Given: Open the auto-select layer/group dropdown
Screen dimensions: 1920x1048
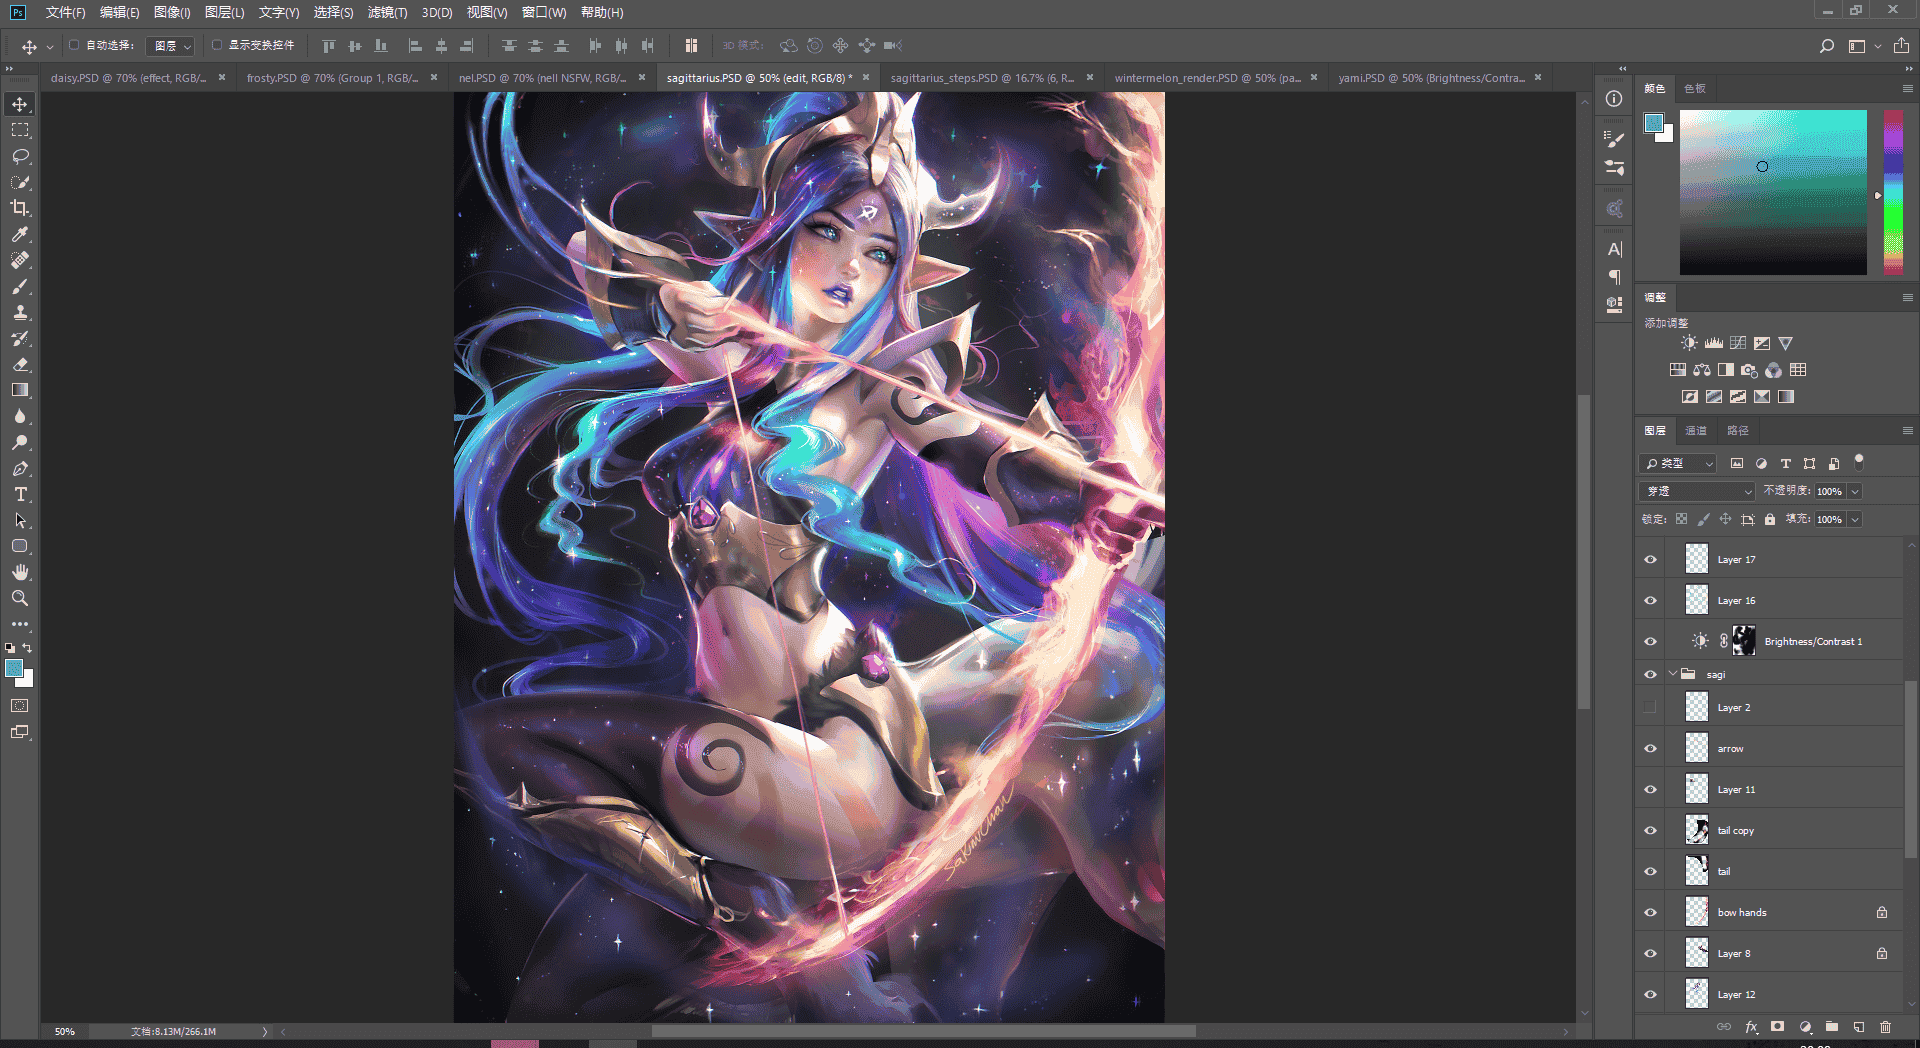Looking at the screenshot, I should pyautogui.click(x=170, y=46).
